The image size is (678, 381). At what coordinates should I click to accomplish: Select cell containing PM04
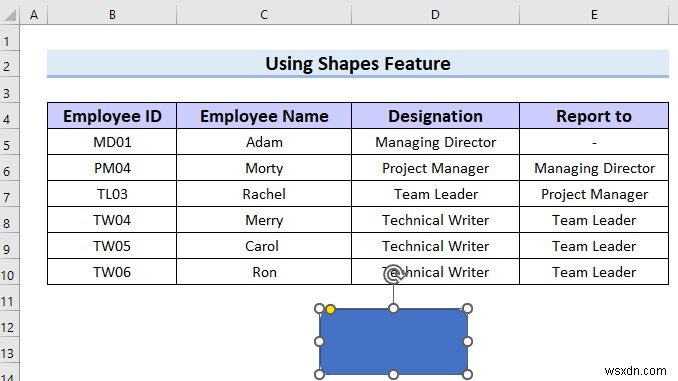click(x=112, y=168)
